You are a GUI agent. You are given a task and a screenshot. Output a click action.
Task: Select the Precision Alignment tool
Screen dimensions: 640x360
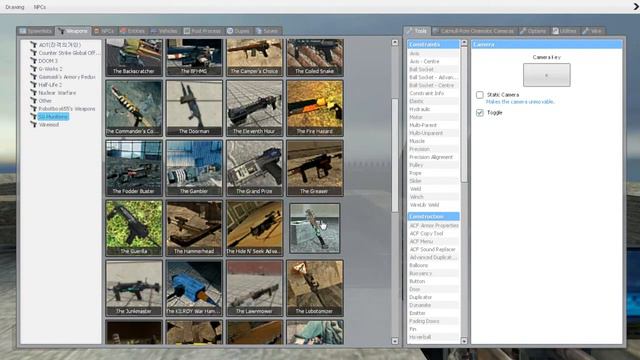point(433,157)
